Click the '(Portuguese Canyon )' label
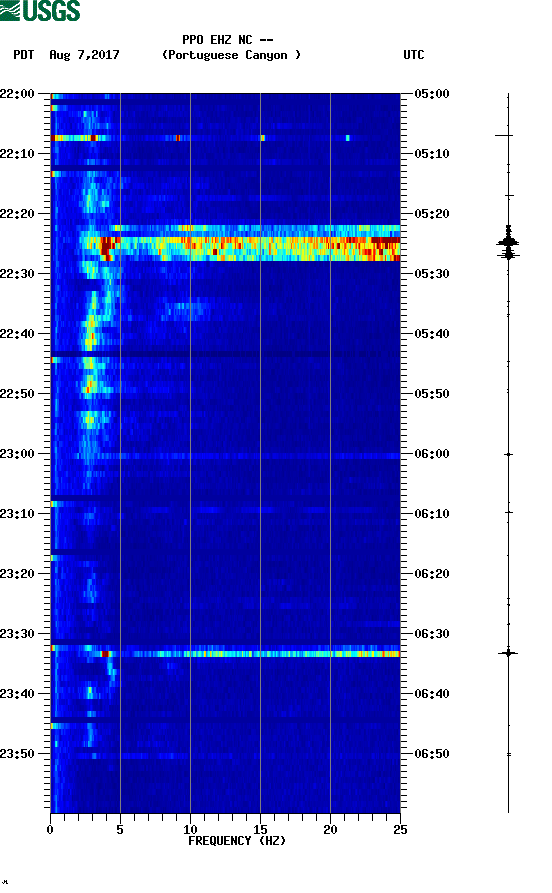The width and height of the screenshot is (552, 893). pyautogui.click(x=231, y=55)
